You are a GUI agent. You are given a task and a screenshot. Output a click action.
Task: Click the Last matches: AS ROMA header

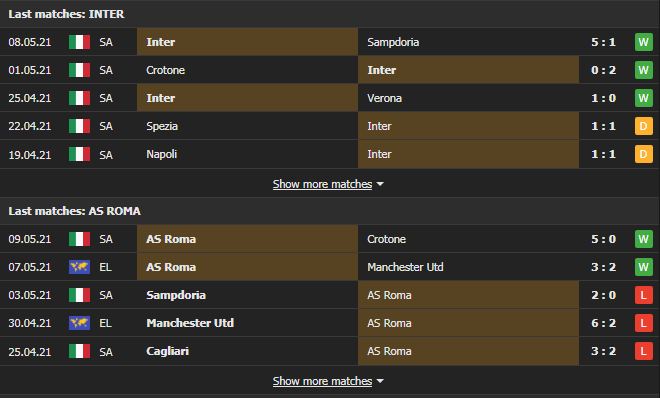(x=75, y=211)
